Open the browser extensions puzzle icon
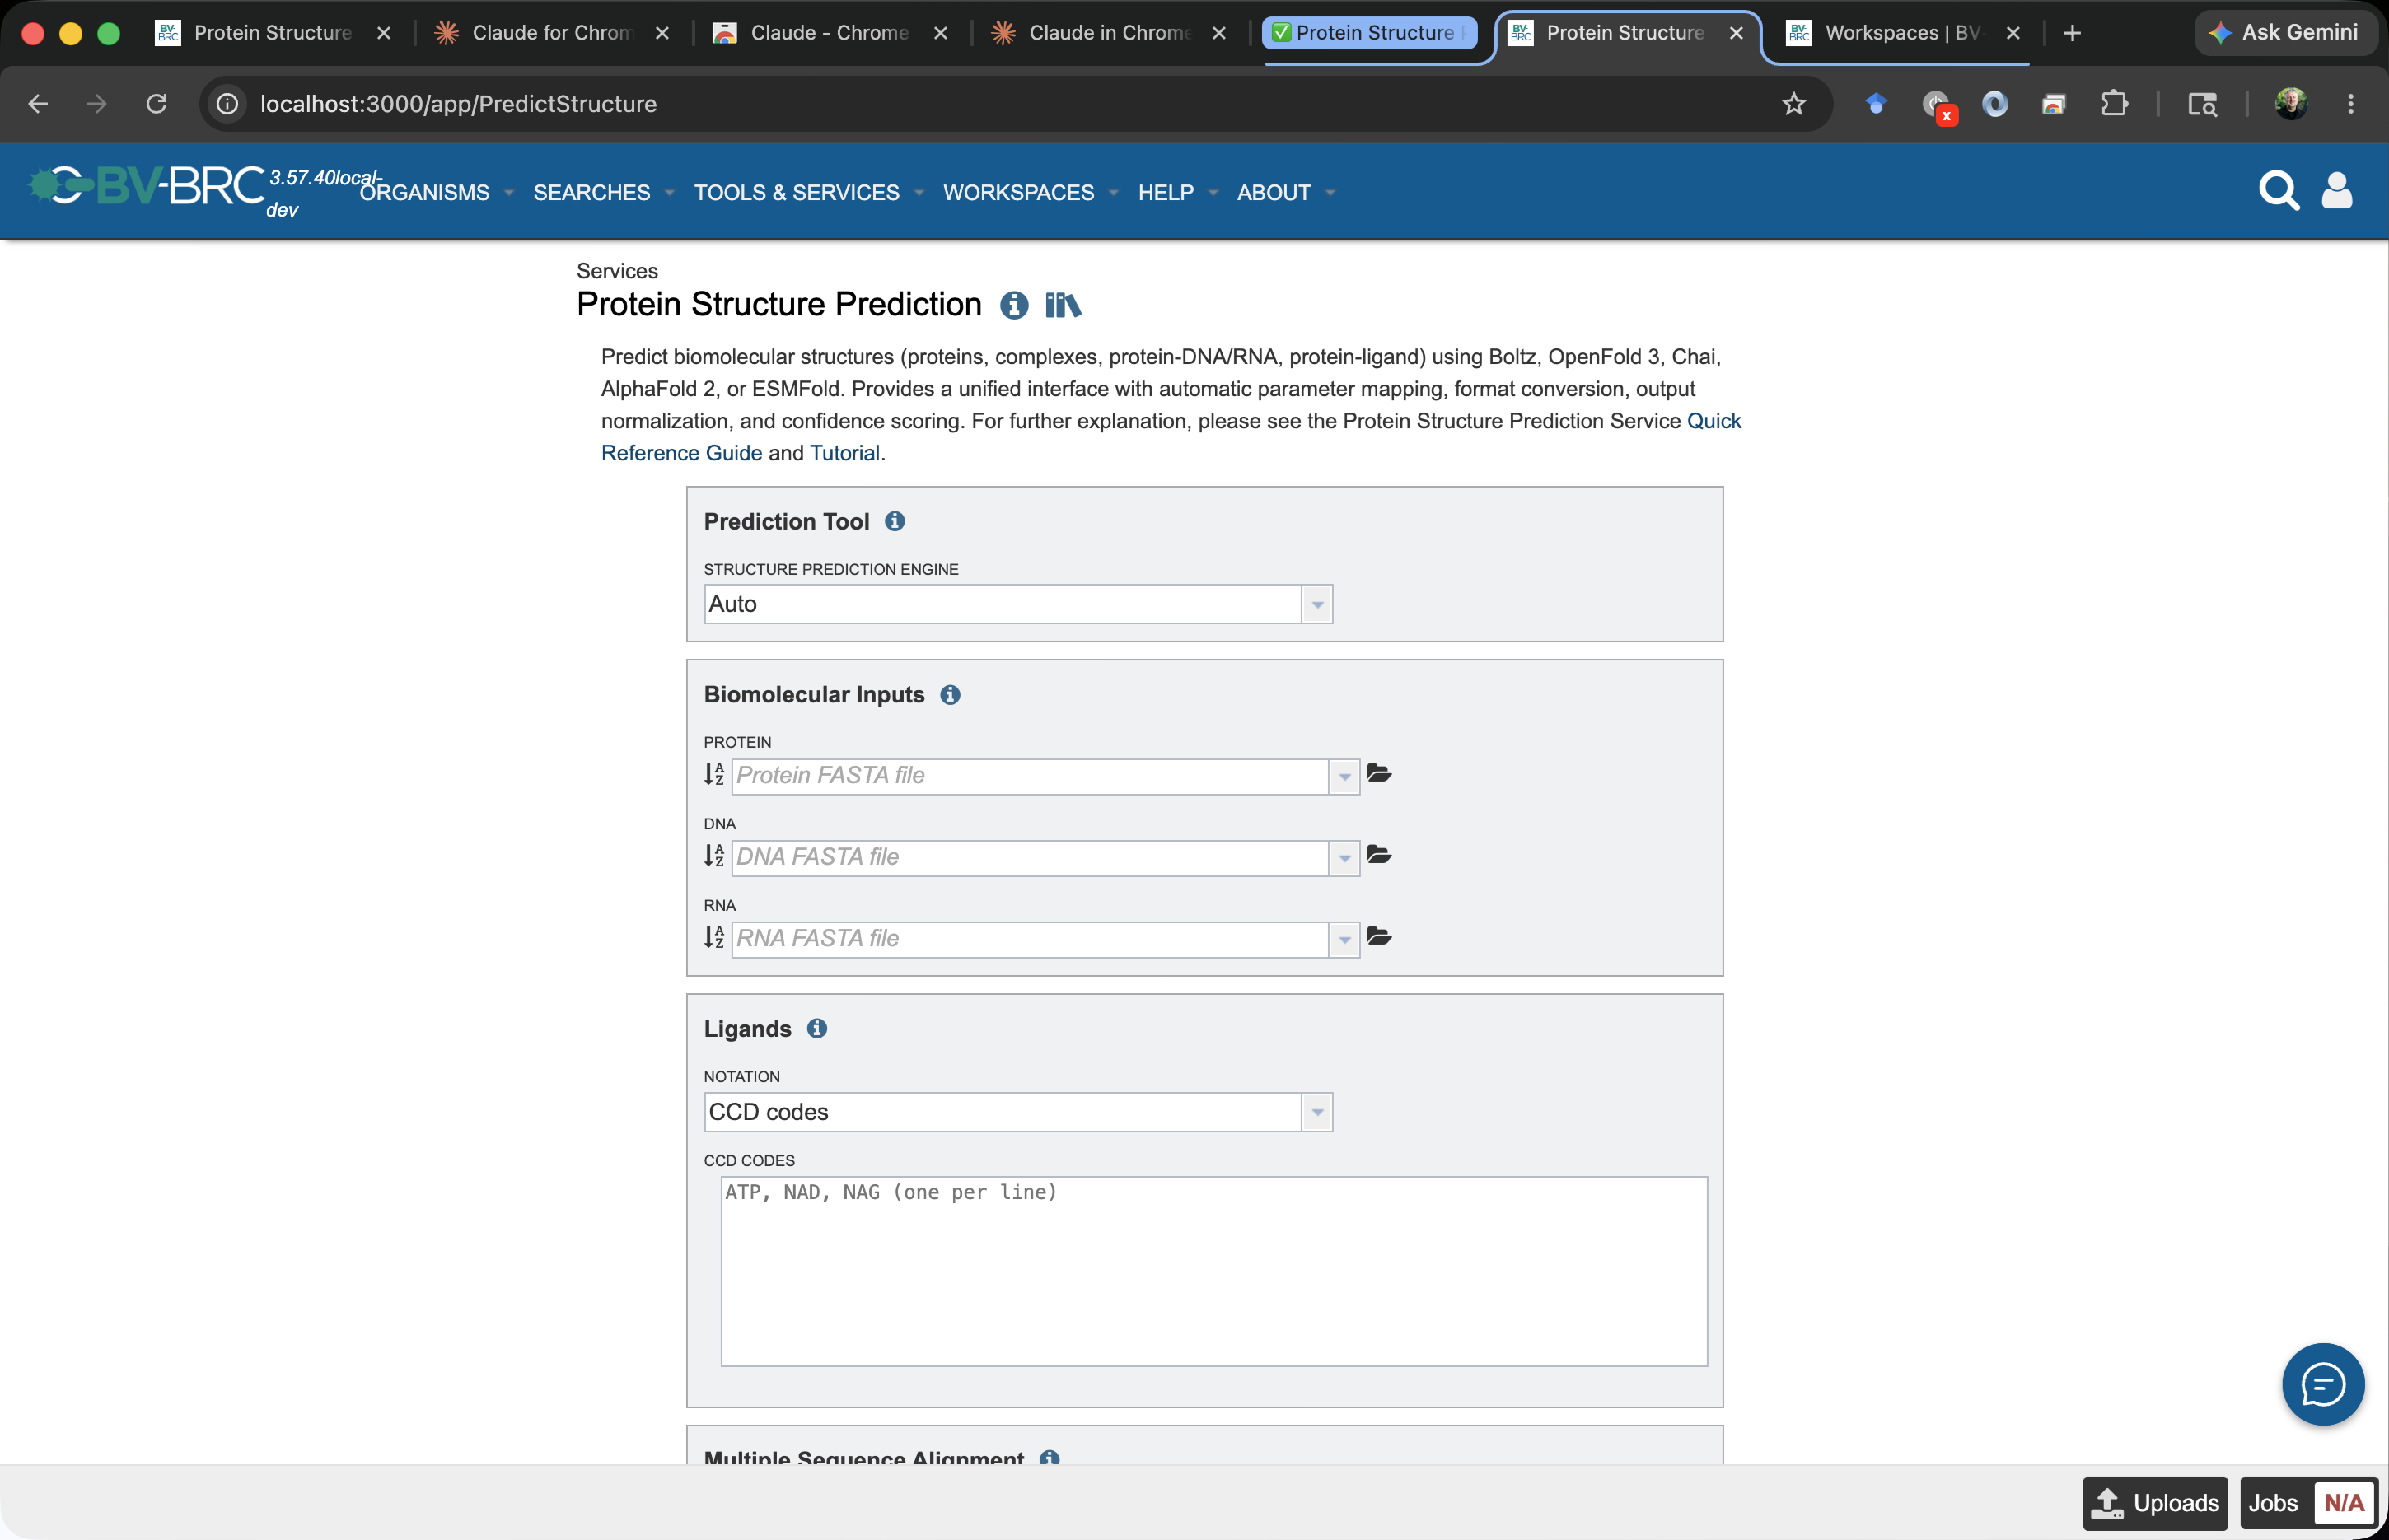Image resolution: width=2389 pixels, height=1540 pixels. (2113, 104)
